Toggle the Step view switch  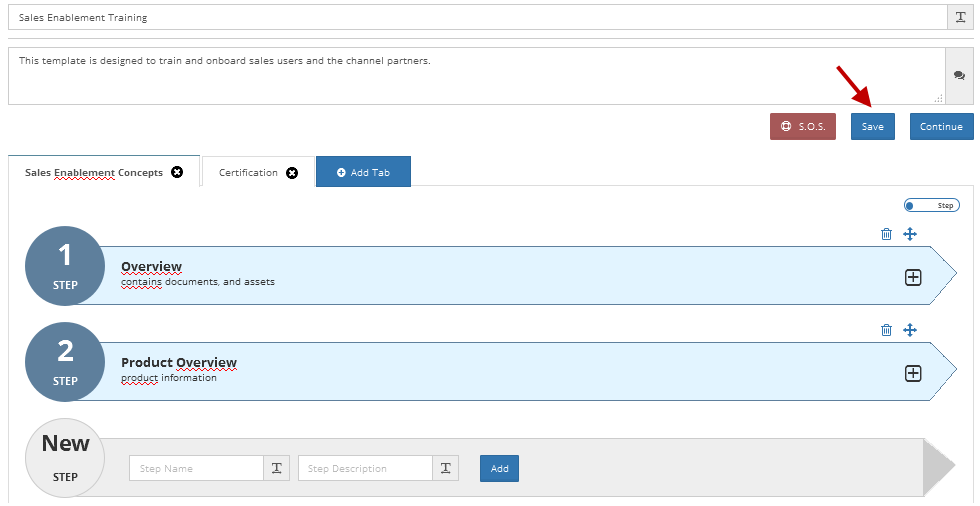[931, 205]
